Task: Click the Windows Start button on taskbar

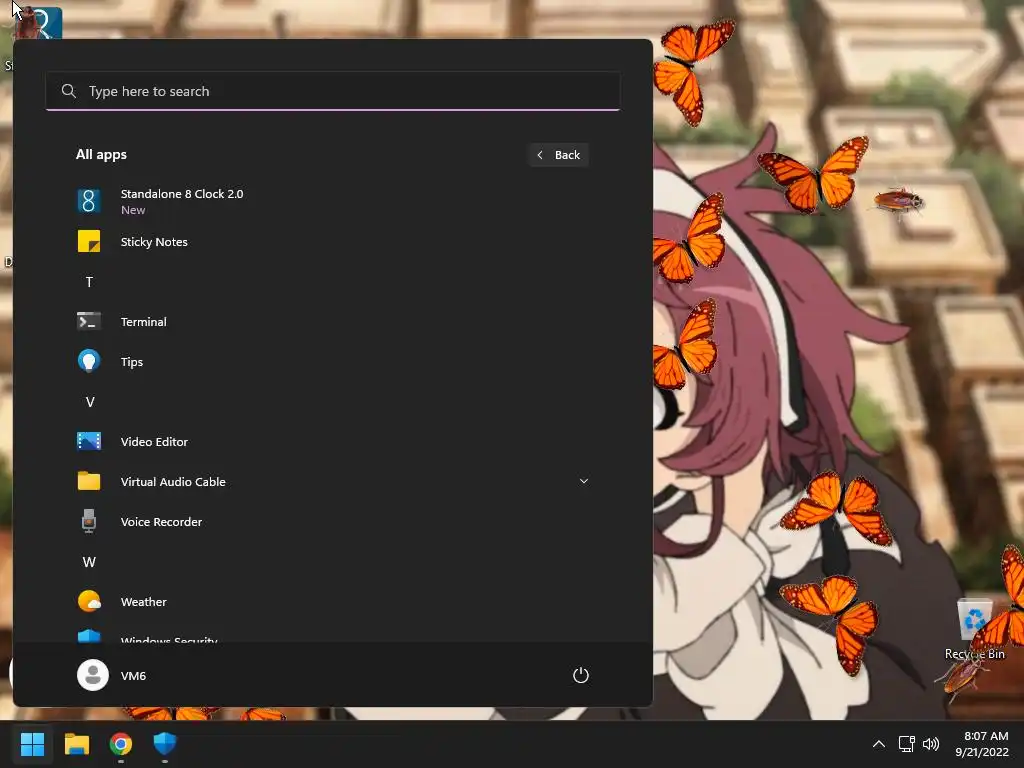Action: [x=32, y=744]
